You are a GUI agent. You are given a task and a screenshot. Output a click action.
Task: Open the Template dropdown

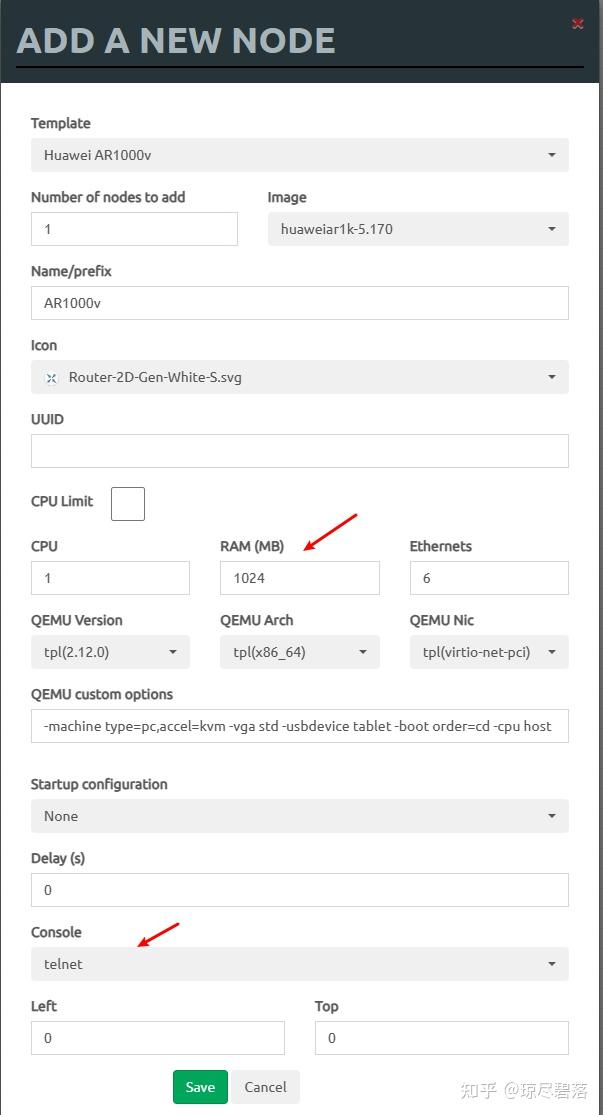299,155
